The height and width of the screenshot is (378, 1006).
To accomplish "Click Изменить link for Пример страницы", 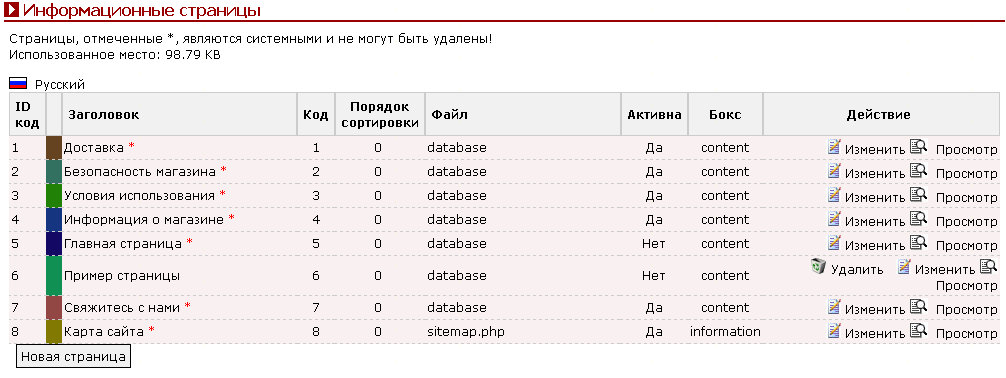I will pyautogui.click(x=945, y=270).
